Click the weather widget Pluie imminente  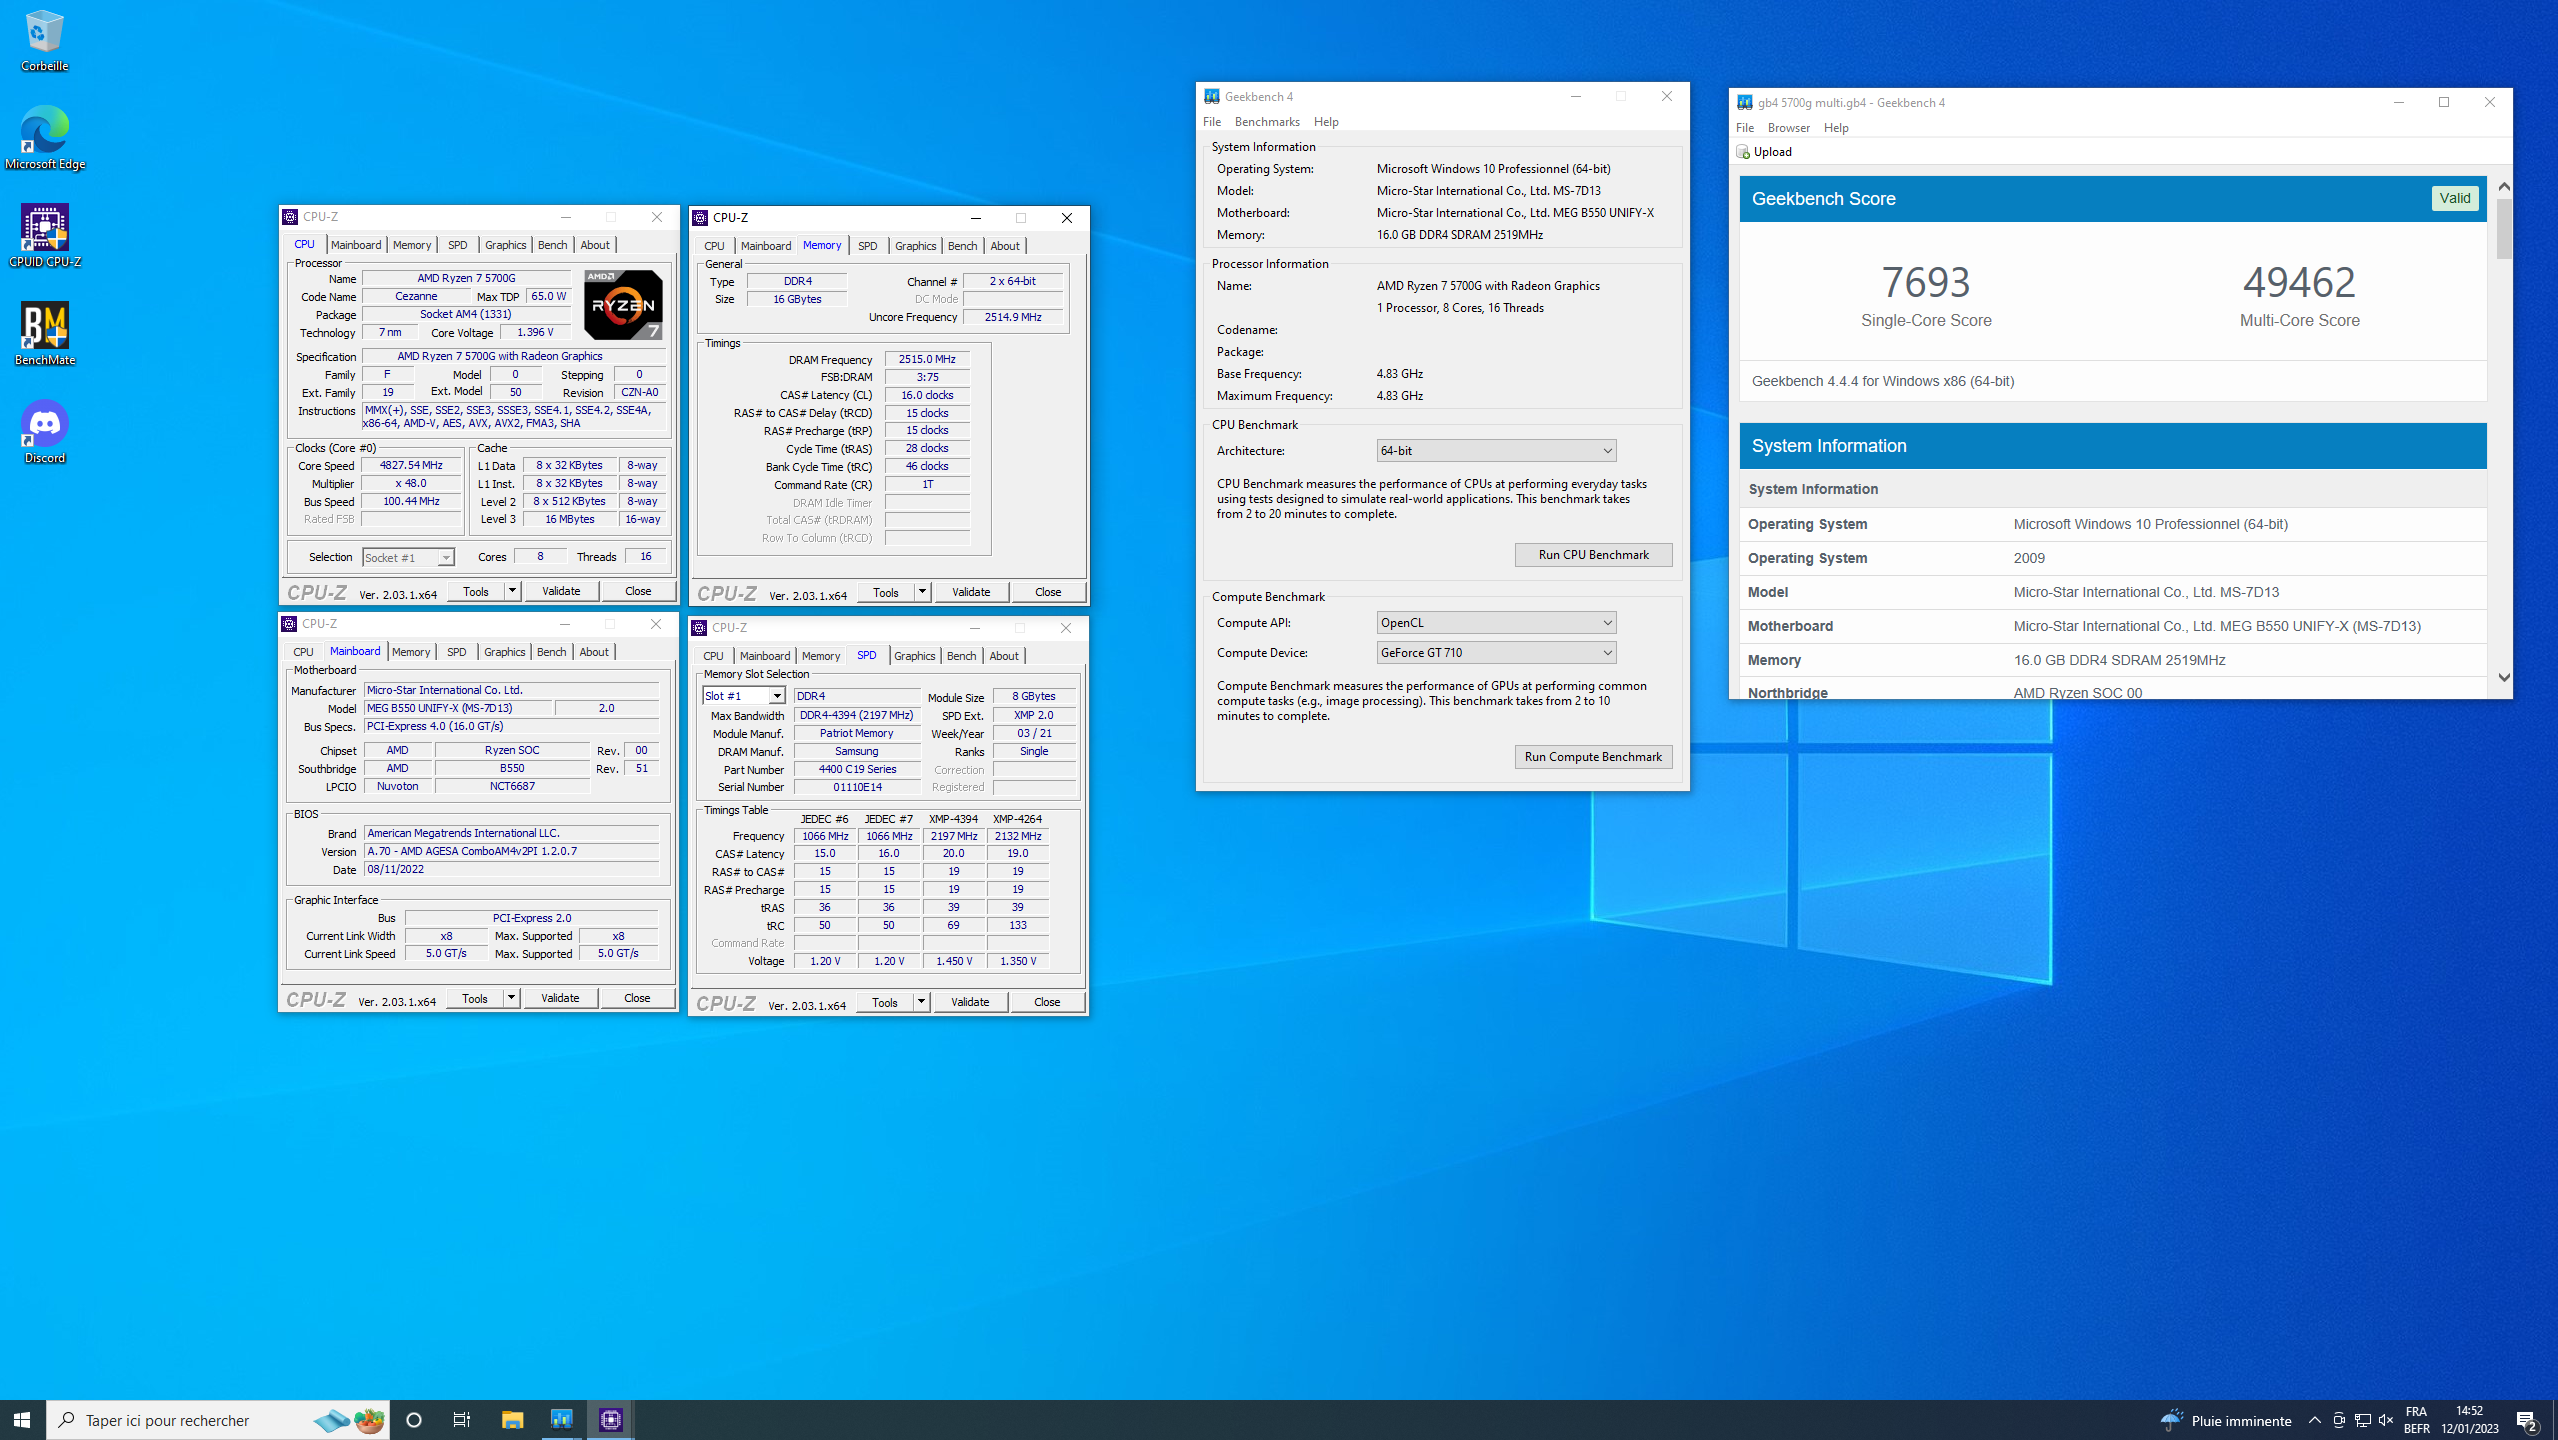[x=2225, y=1420]
